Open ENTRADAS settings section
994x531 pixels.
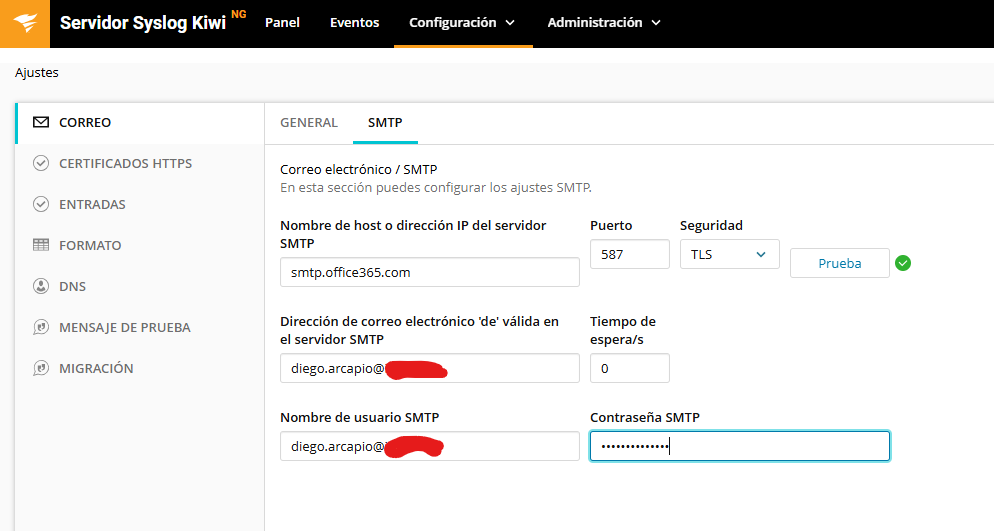[140, 204]
